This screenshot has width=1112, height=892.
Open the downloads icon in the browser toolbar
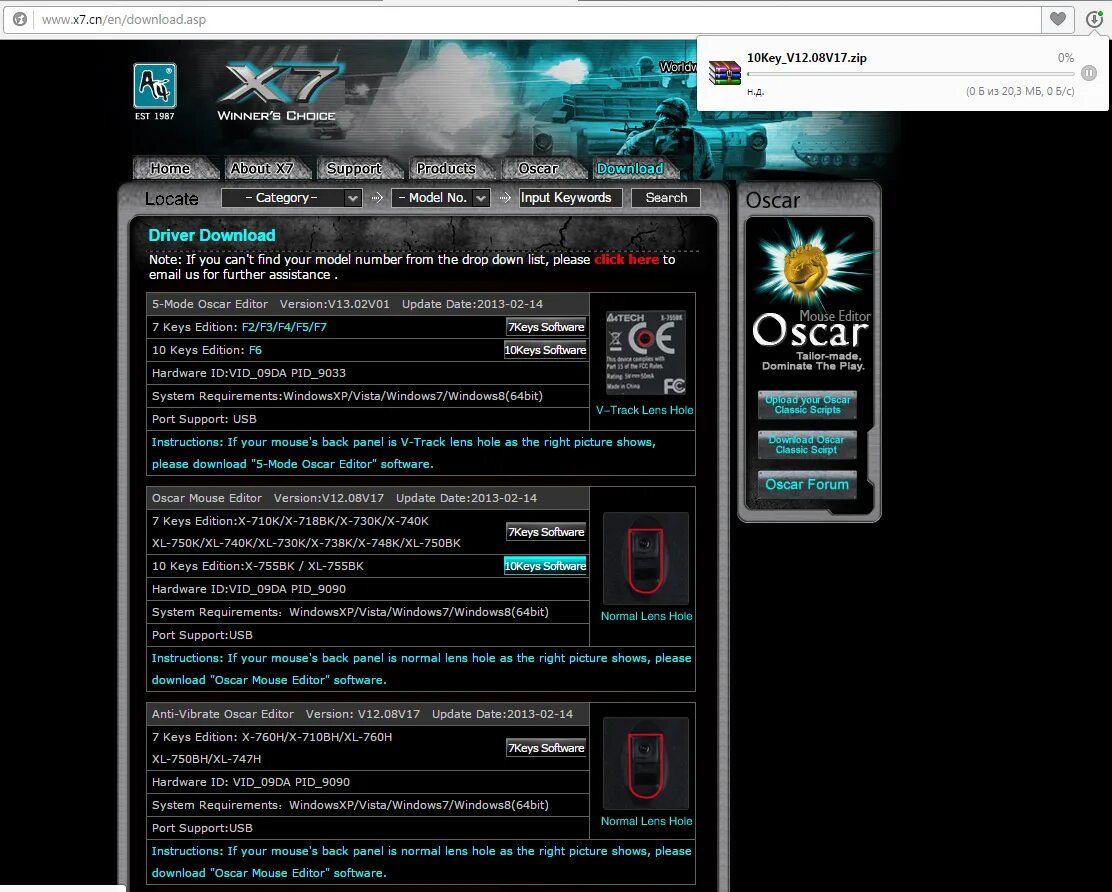1094,19
